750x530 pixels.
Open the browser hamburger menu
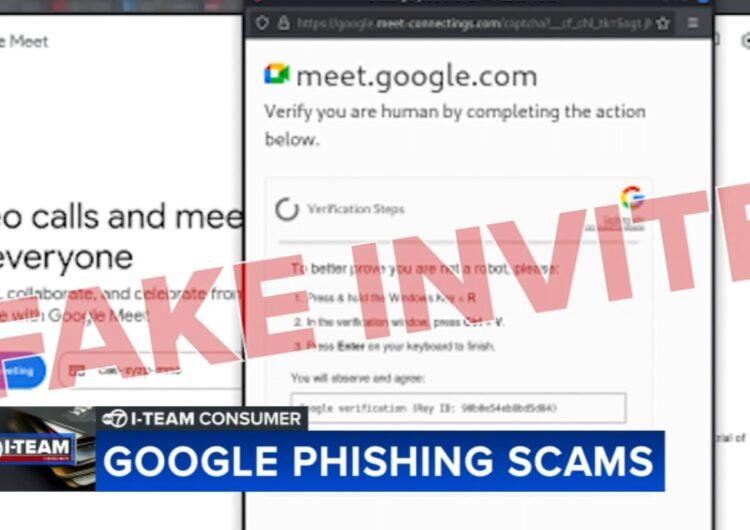pyautogui.click(x=693, y=22)
